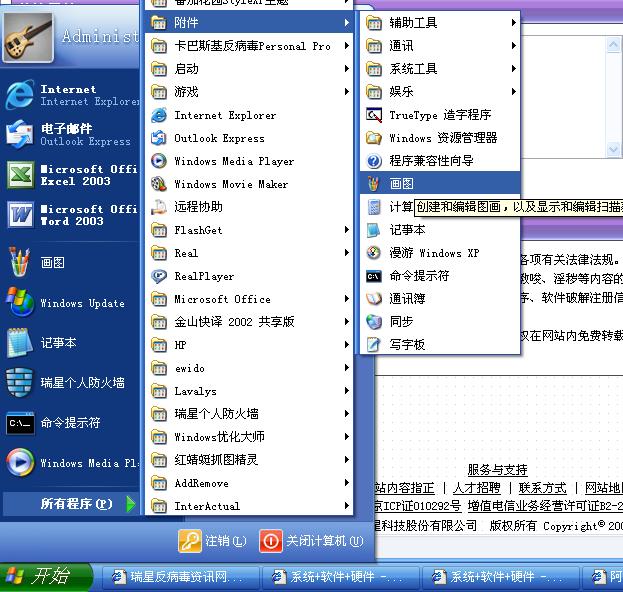Launch Microsoft Office Word 2003
Screen dimensions: 623x592
pyautogui.click(x=70, y=215)
